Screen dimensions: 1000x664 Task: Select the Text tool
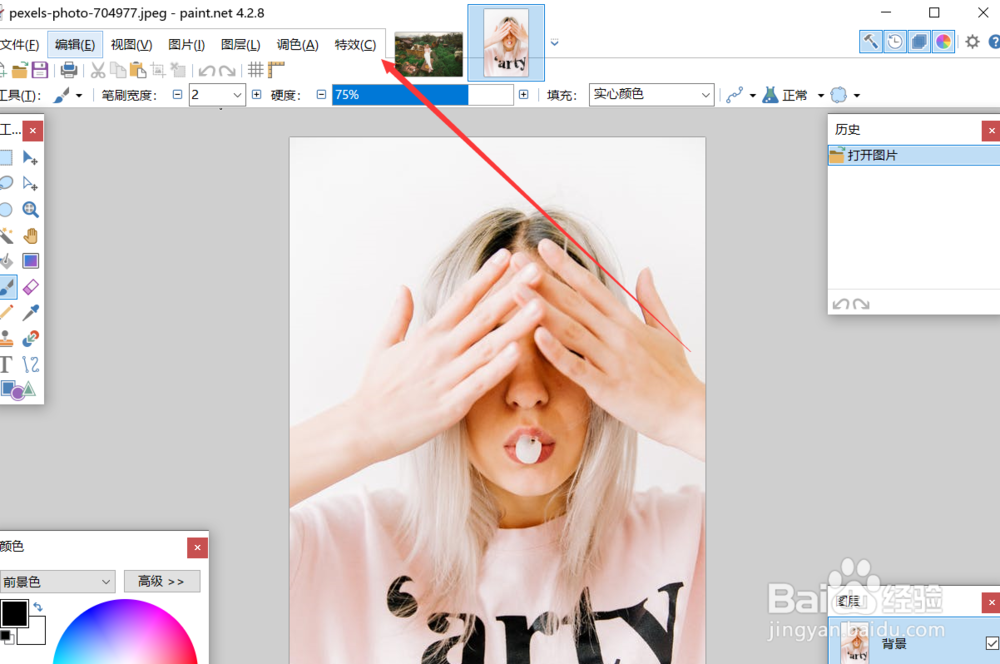tap(6, 364)
